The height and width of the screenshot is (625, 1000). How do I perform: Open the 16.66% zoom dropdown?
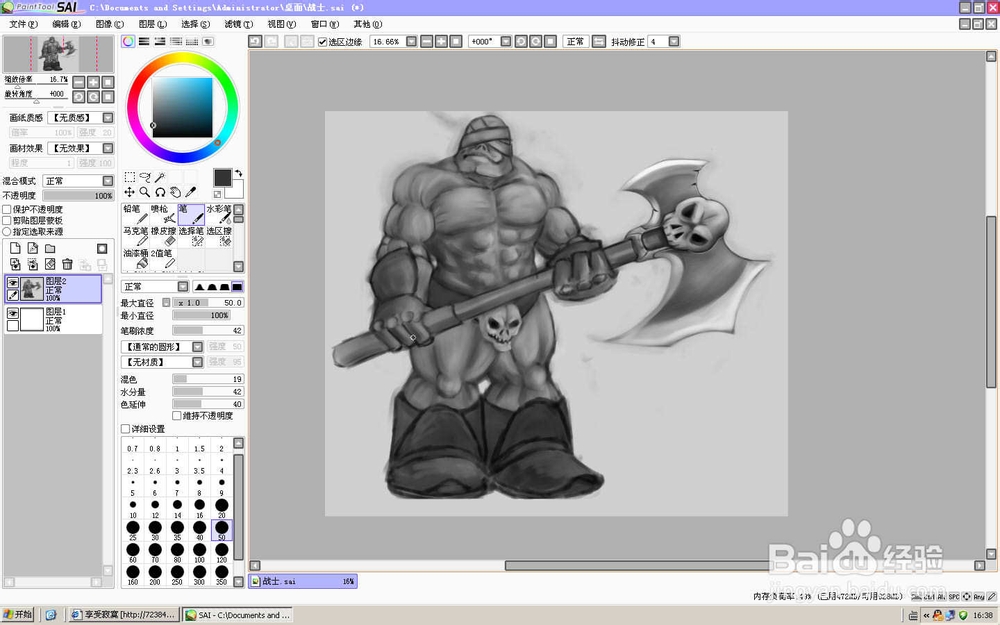tap(411, 41)
